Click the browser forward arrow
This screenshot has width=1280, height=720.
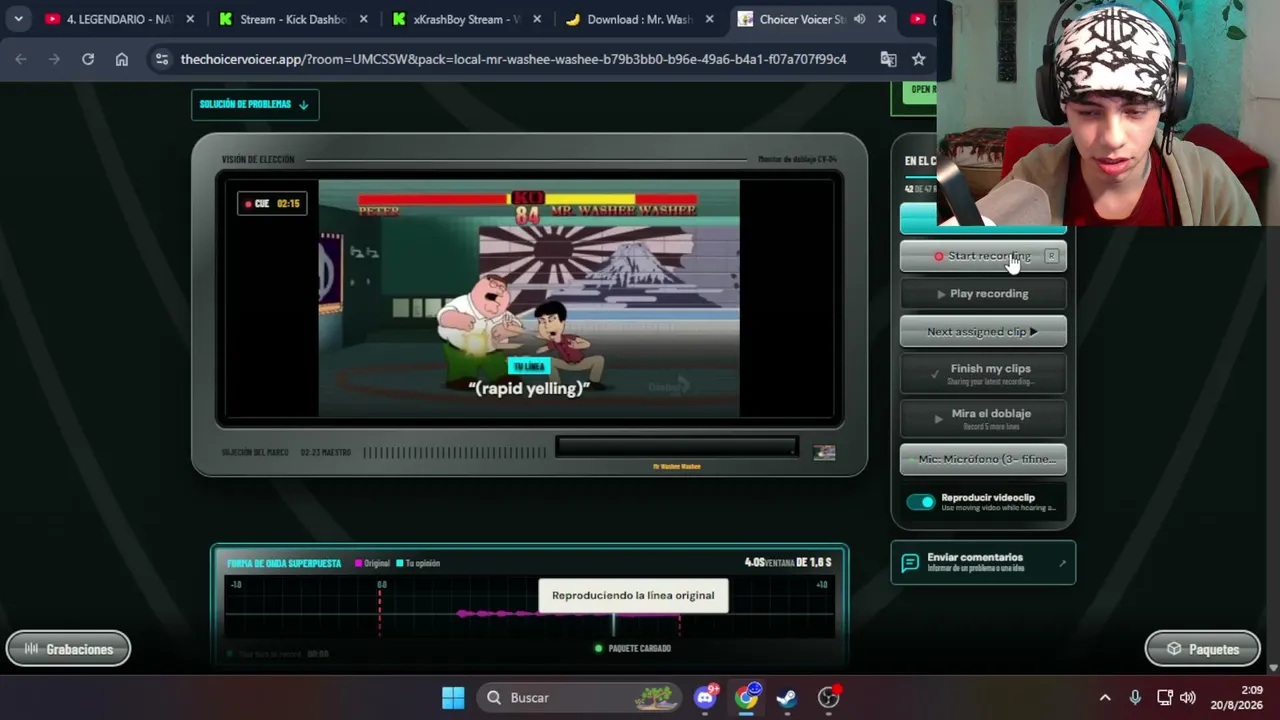54,59
